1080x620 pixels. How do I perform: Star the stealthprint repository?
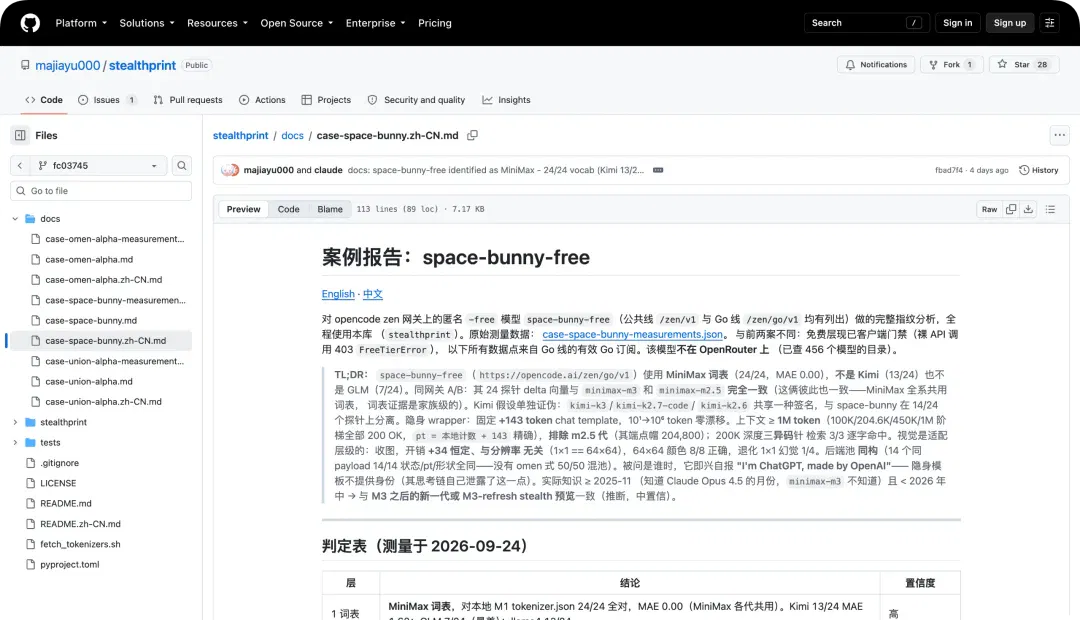point(1024,65)
